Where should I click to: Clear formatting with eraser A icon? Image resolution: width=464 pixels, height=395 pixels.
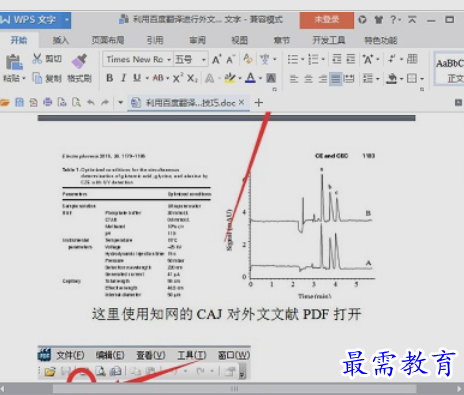pos(248,59)
